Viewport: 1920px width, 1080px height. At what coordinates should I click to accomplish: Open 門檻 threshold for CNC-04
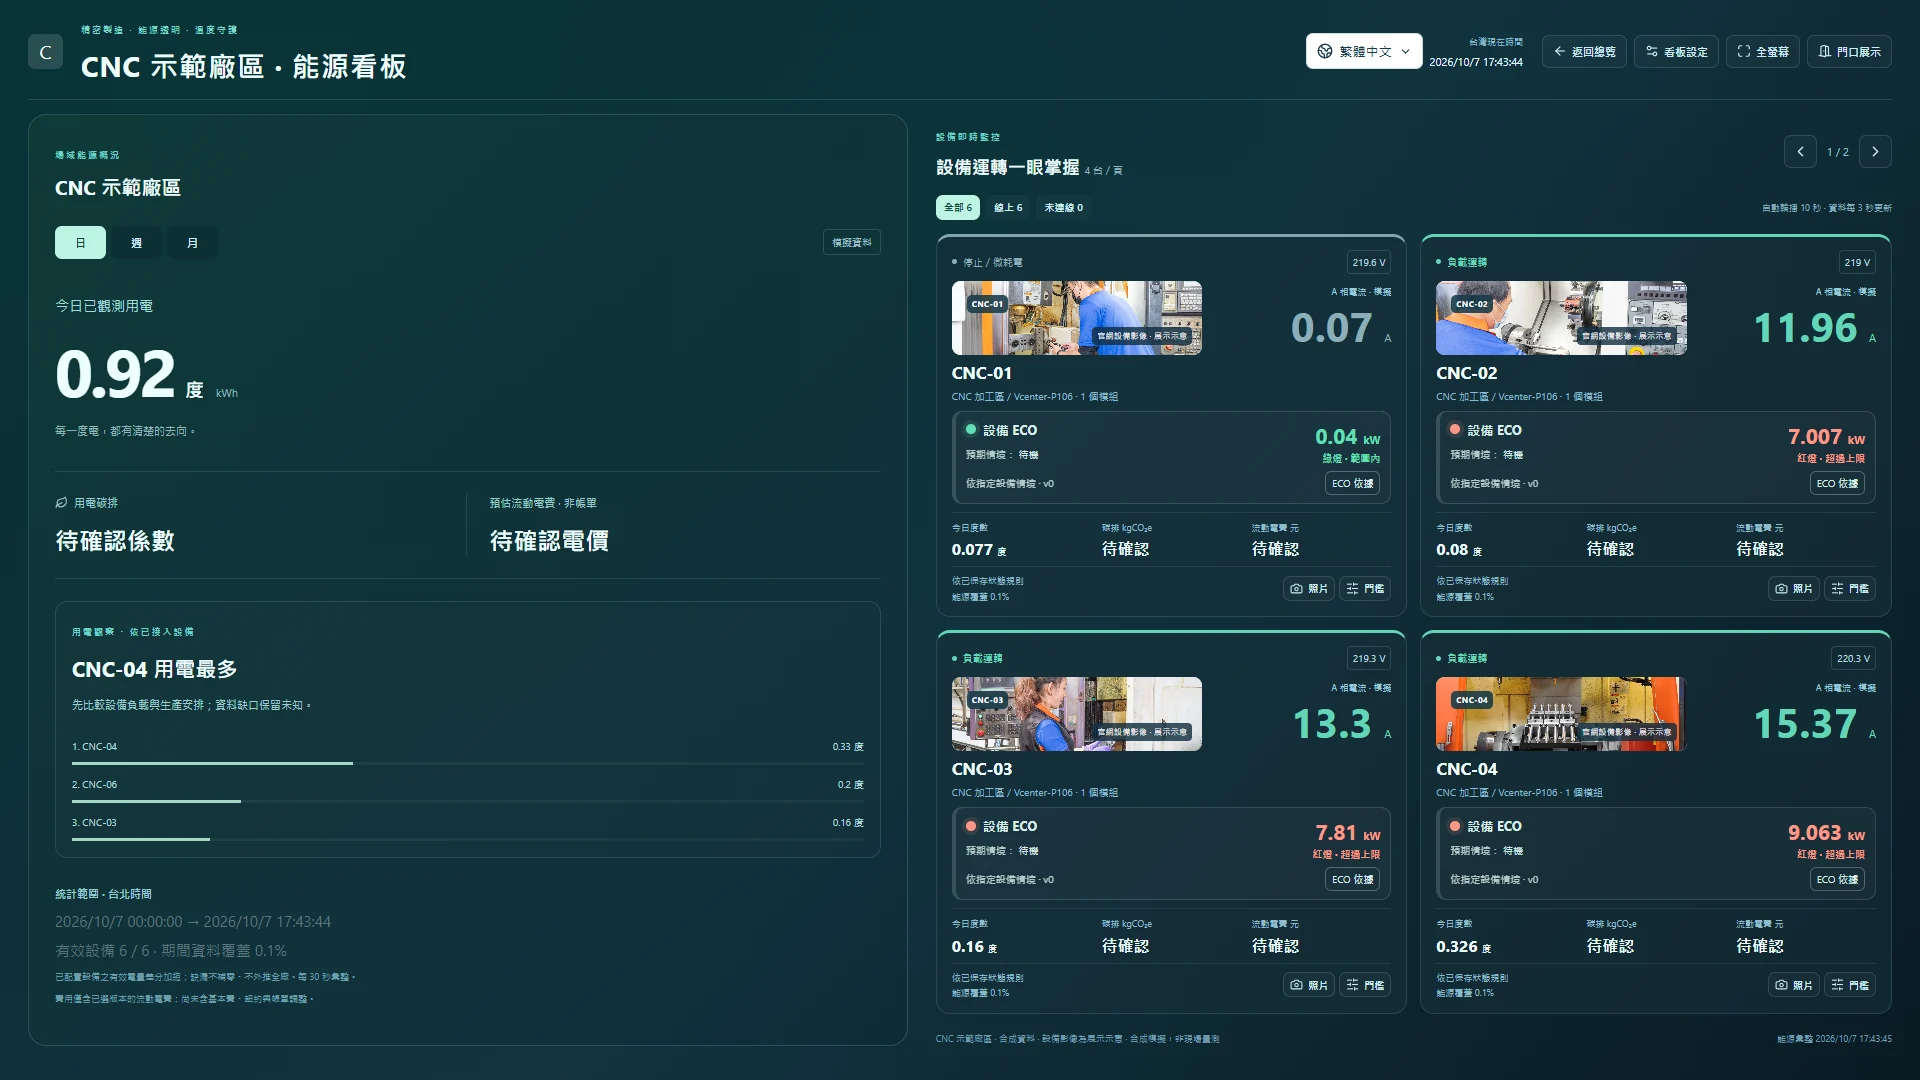click(1850, 985)
